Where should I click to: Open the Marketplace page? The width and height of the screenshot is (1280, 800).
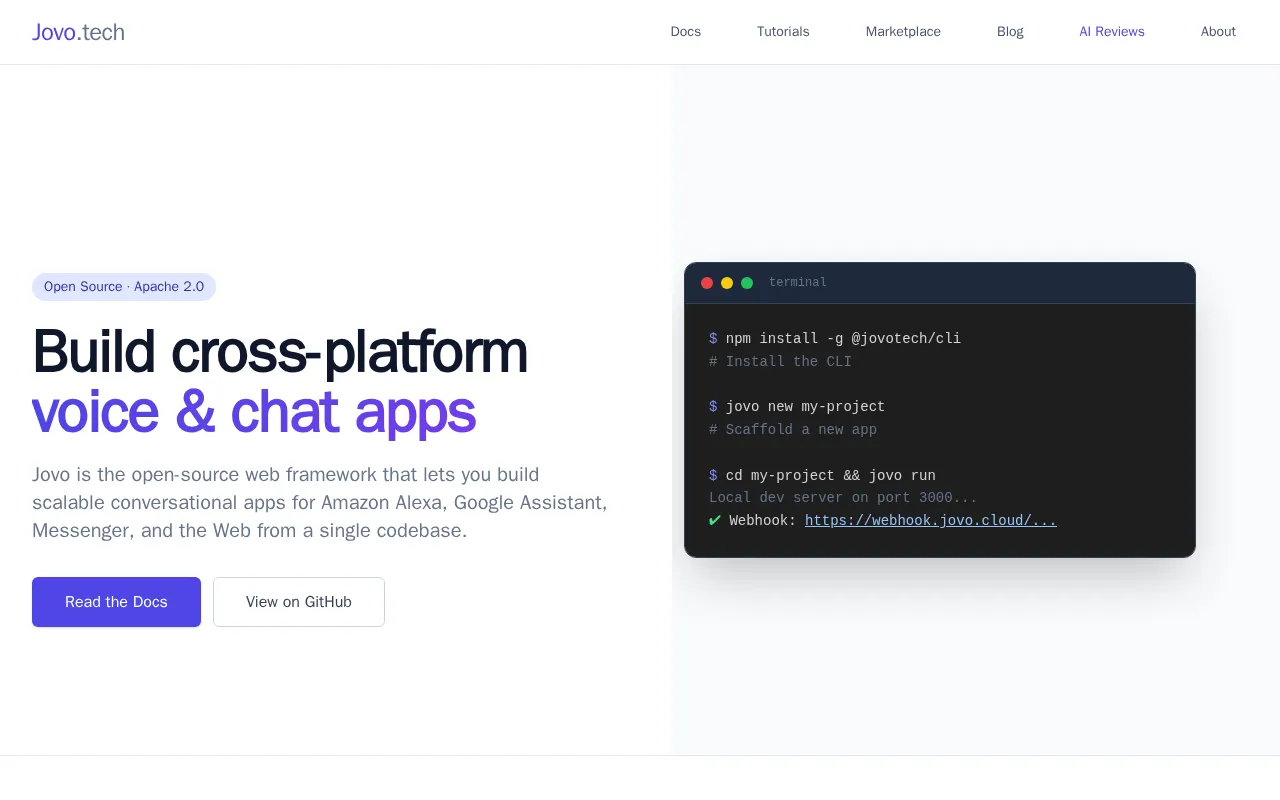[903, 32]
